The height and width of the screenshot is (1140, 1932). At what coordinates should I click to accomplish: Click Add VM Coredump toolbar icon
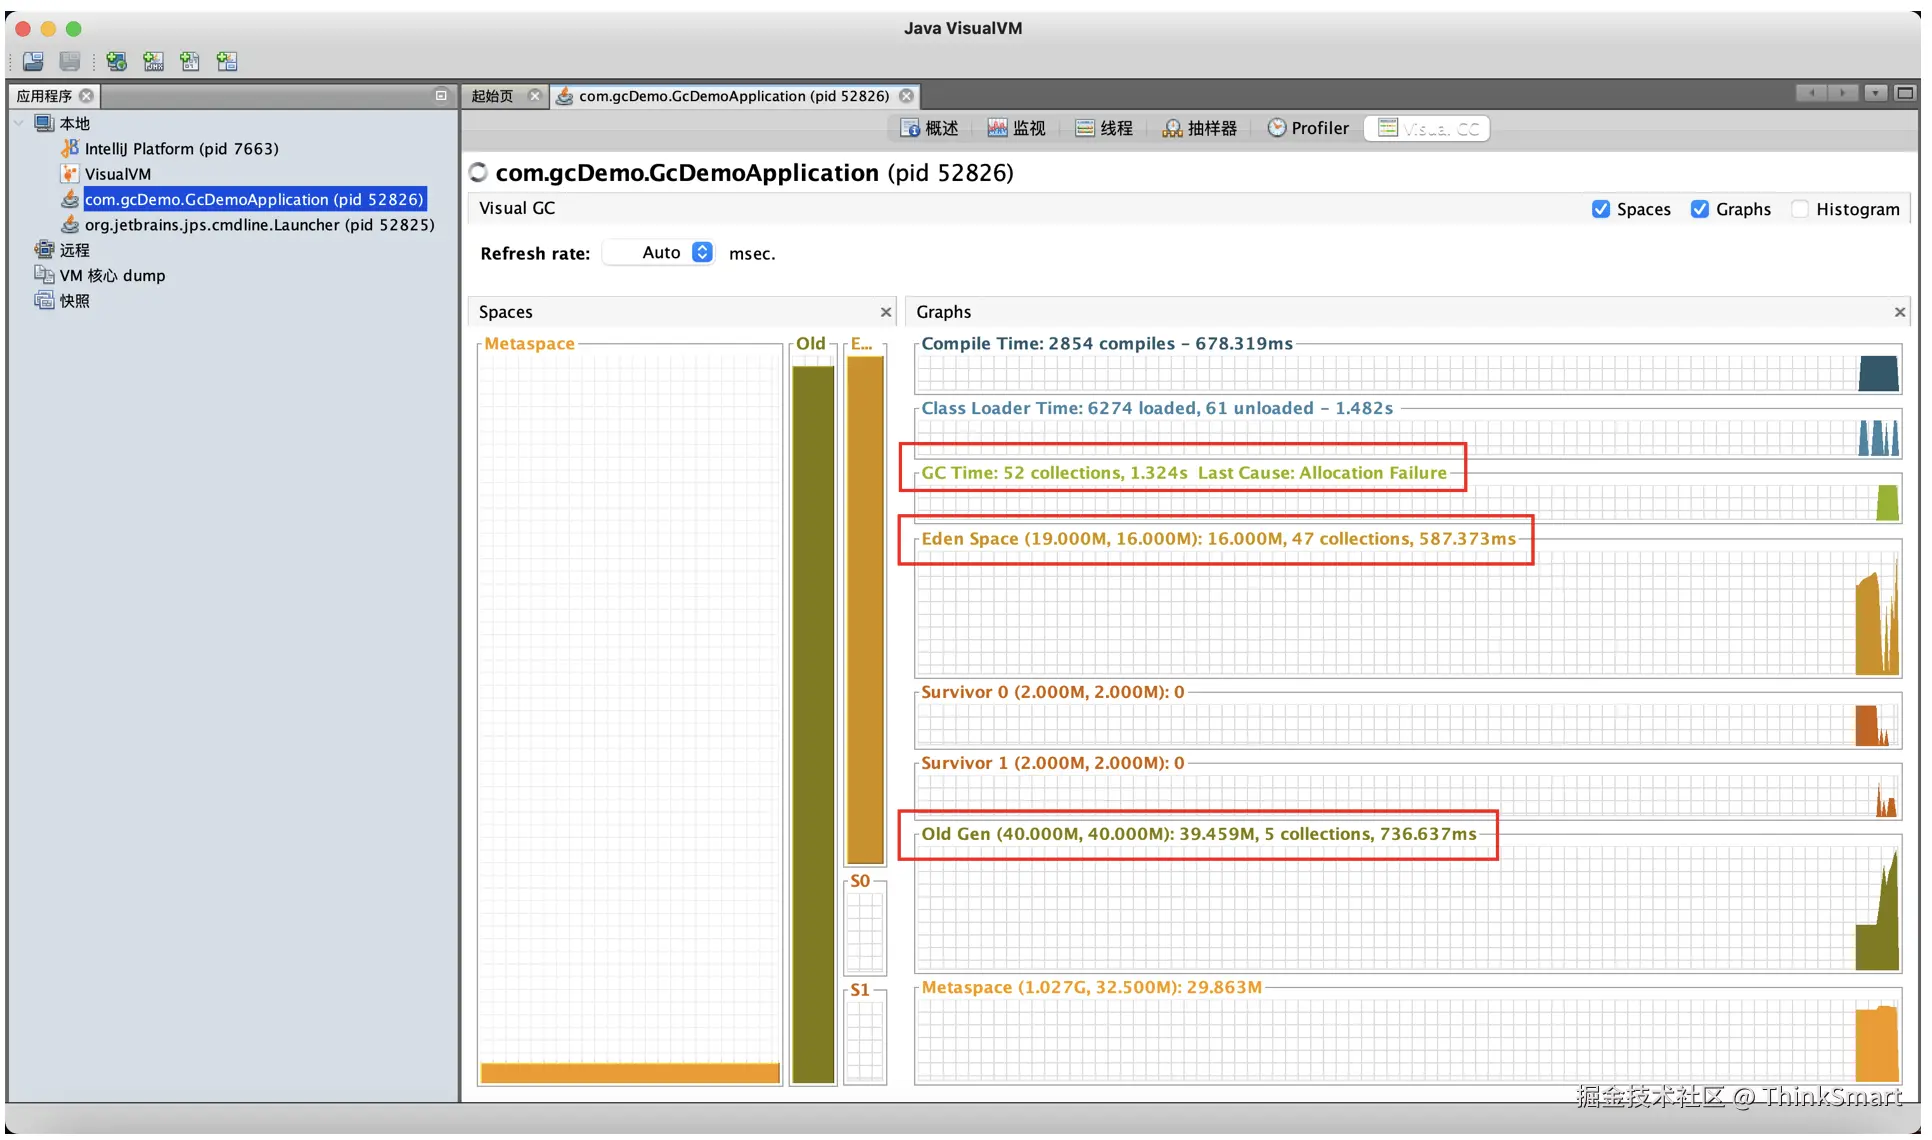pyautogui.click(x=190, y=62)
